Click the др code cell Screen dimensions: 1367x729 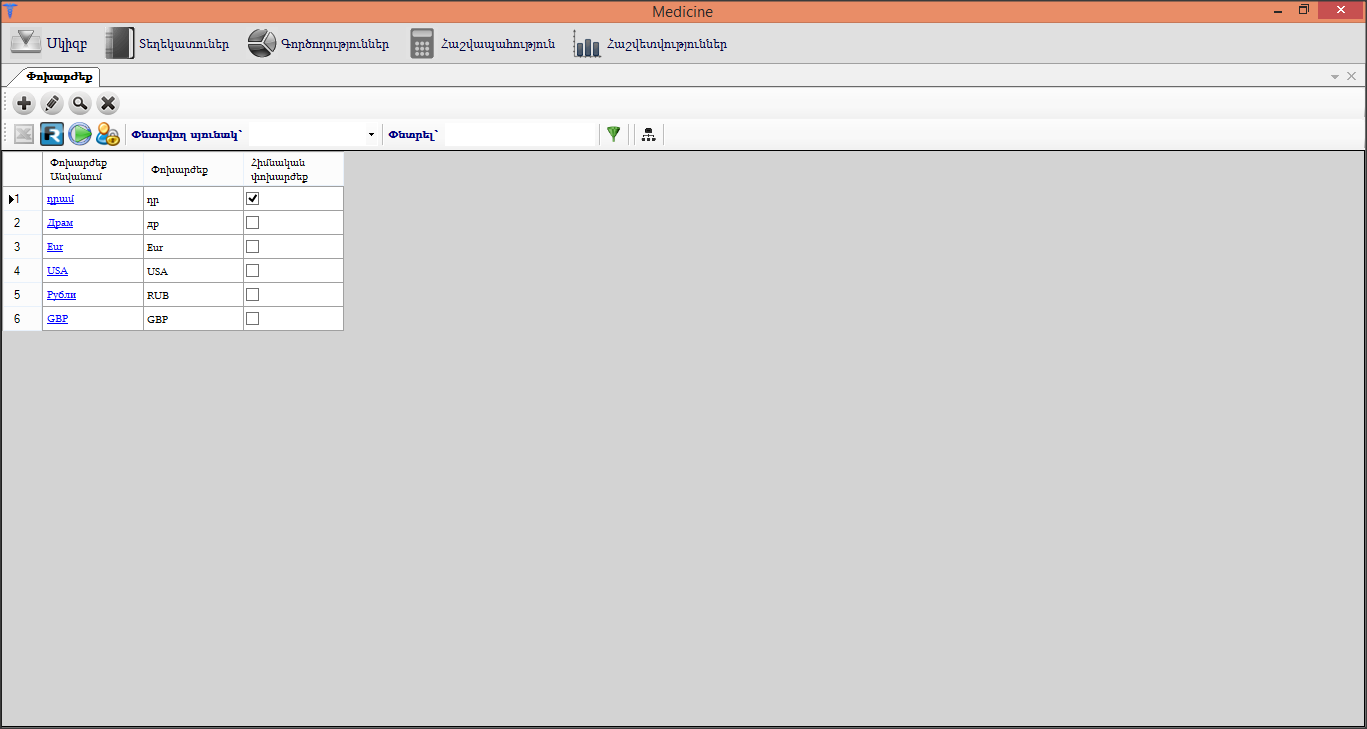pos(194,223)
